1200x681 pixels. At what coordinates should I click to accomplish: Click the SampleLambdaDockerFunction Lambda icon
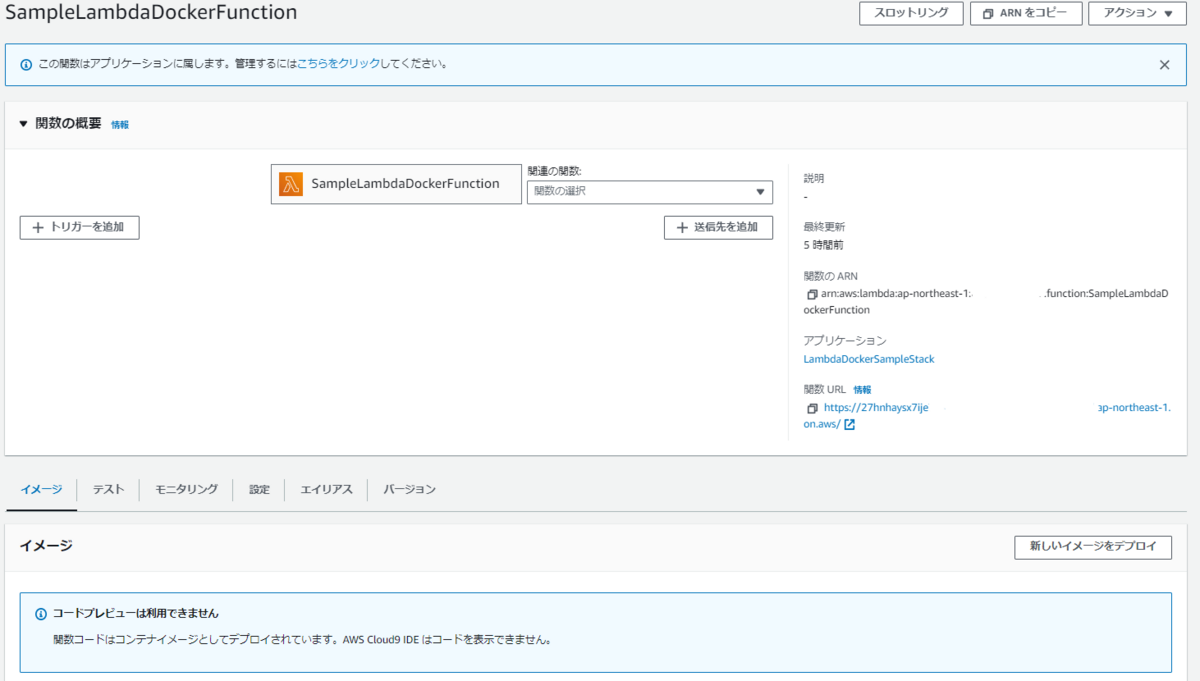[x=290, y=183]
